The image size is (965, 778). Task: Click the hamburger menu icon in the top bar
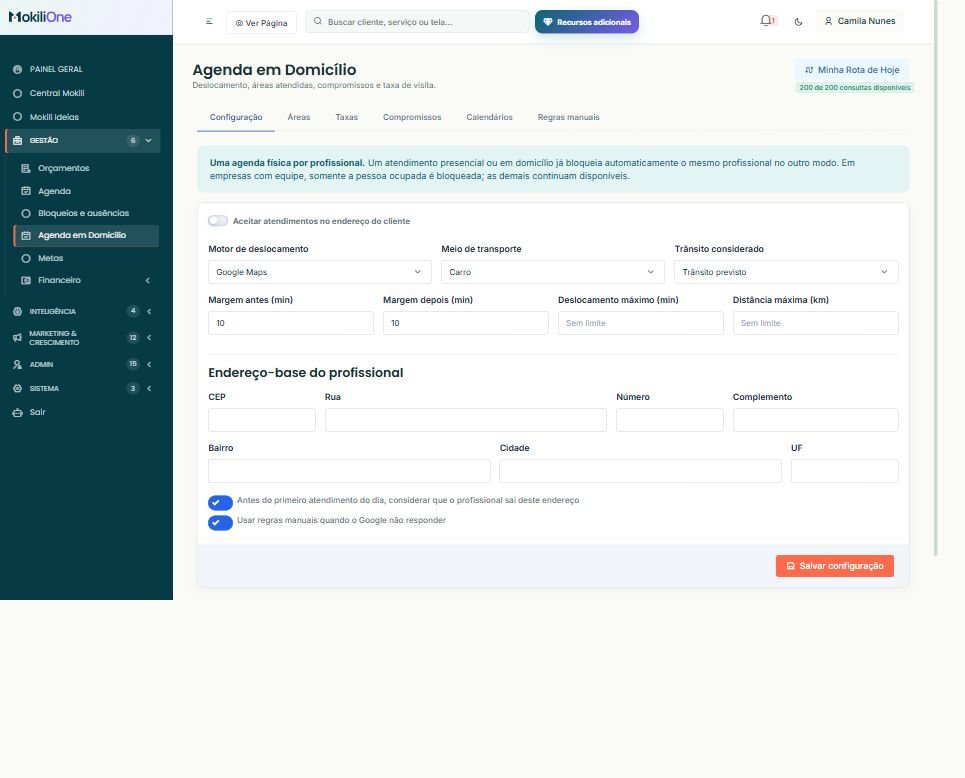(x=209, y=22)
